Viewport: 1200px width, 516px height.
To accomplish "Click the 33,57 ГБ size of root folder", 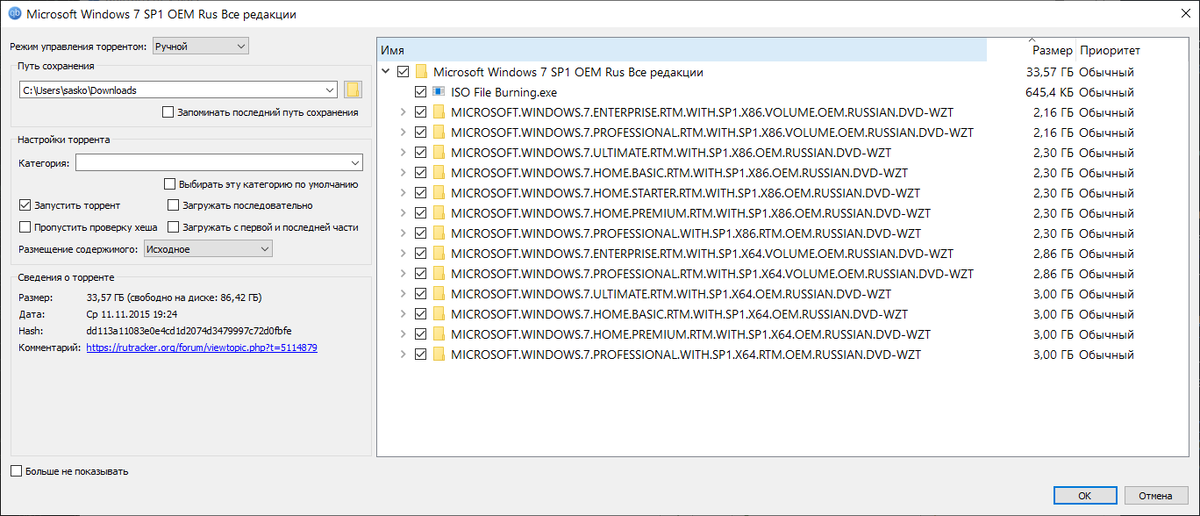I will pos(1049,72).
